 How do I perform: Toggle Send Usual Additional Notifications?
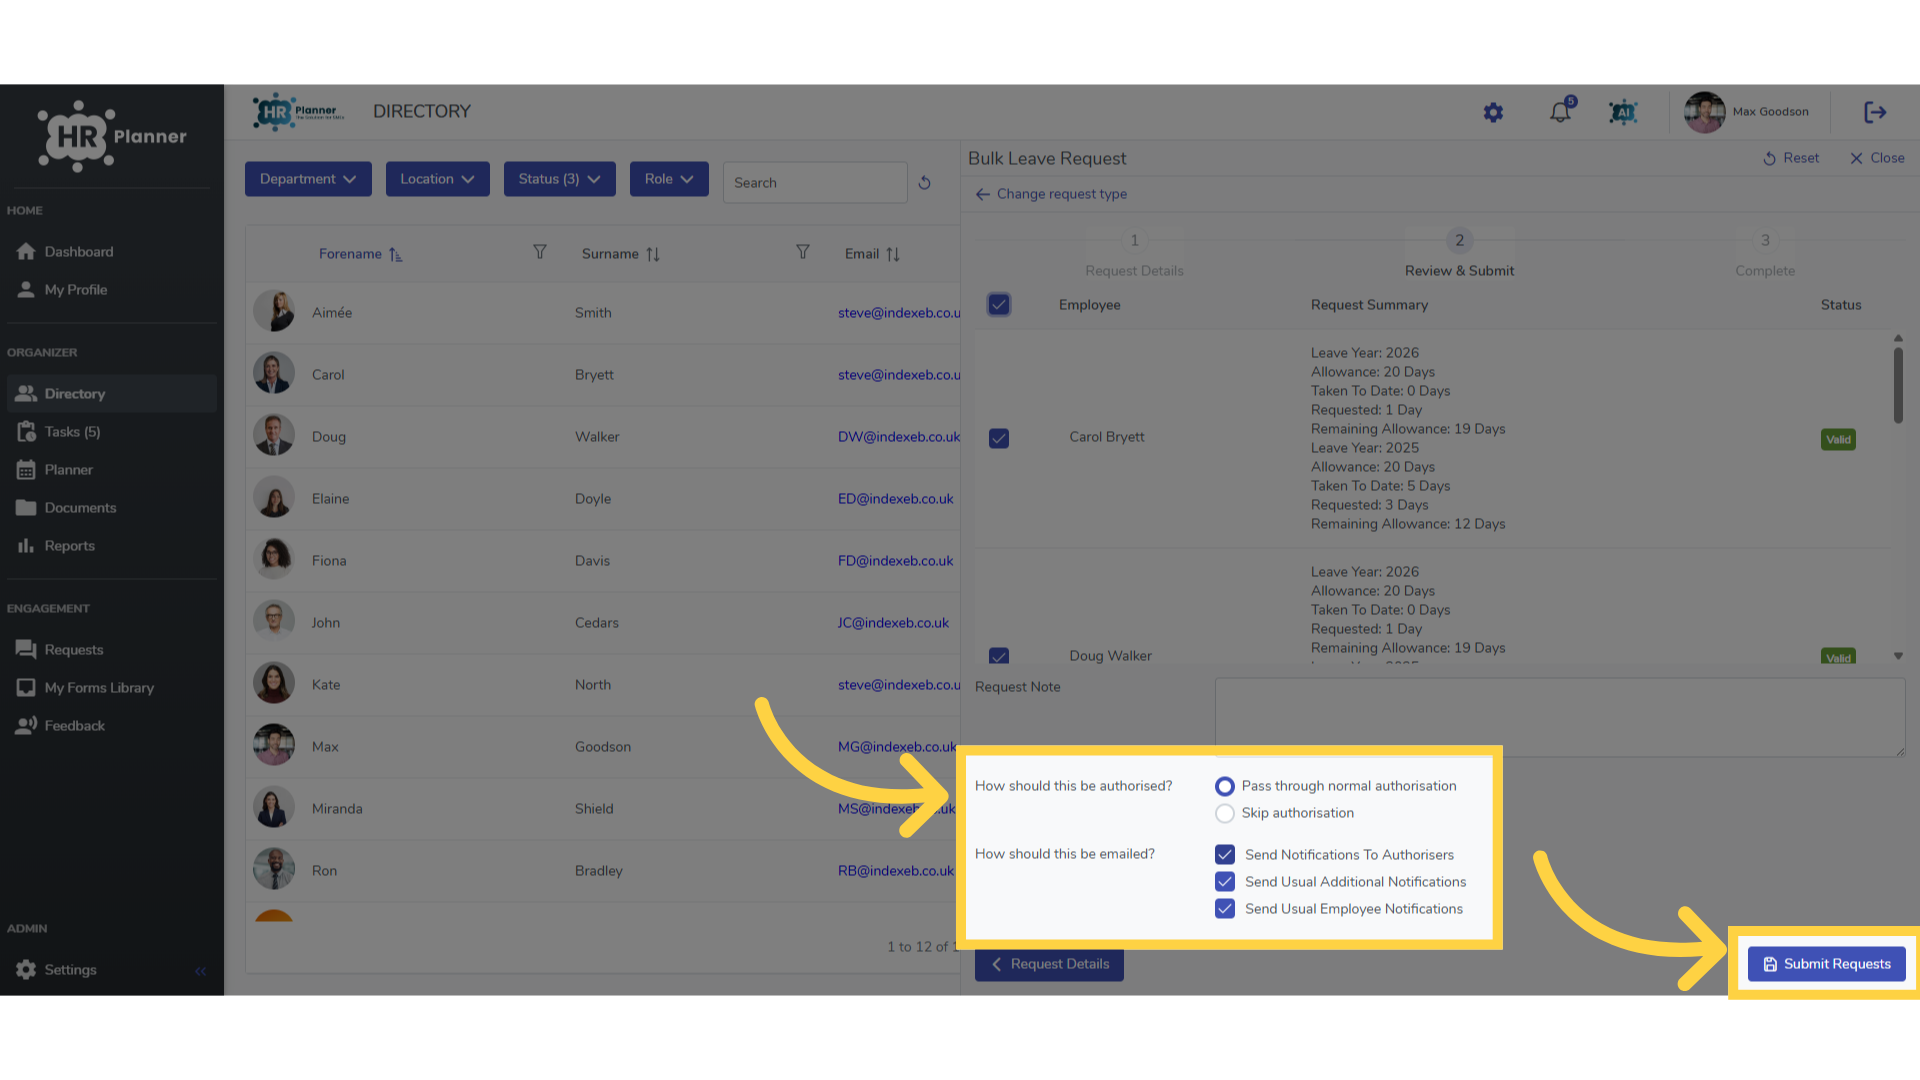[1225, 882]
